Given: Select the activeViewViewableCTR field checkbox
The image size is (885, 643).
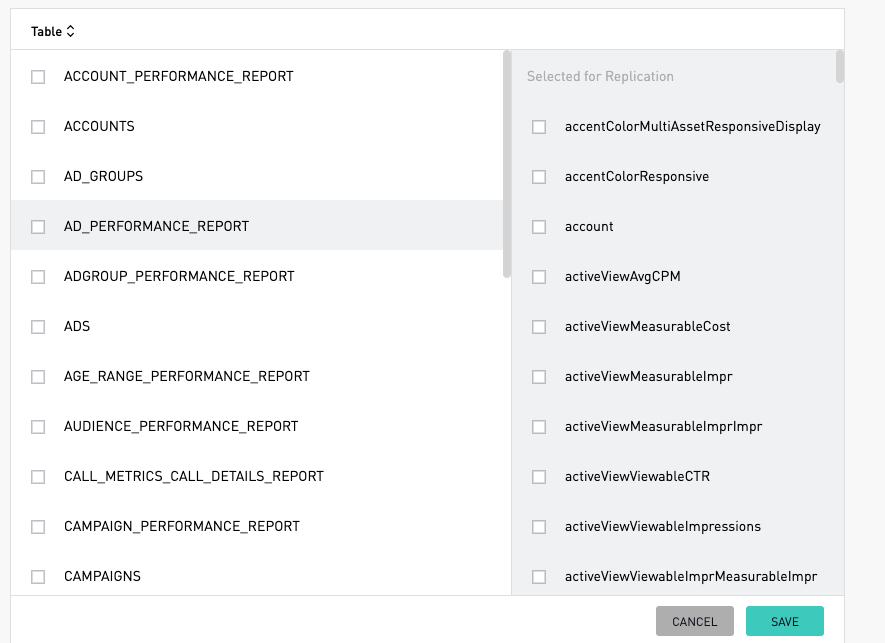Looking at the screenshot, I should (539, 477).
